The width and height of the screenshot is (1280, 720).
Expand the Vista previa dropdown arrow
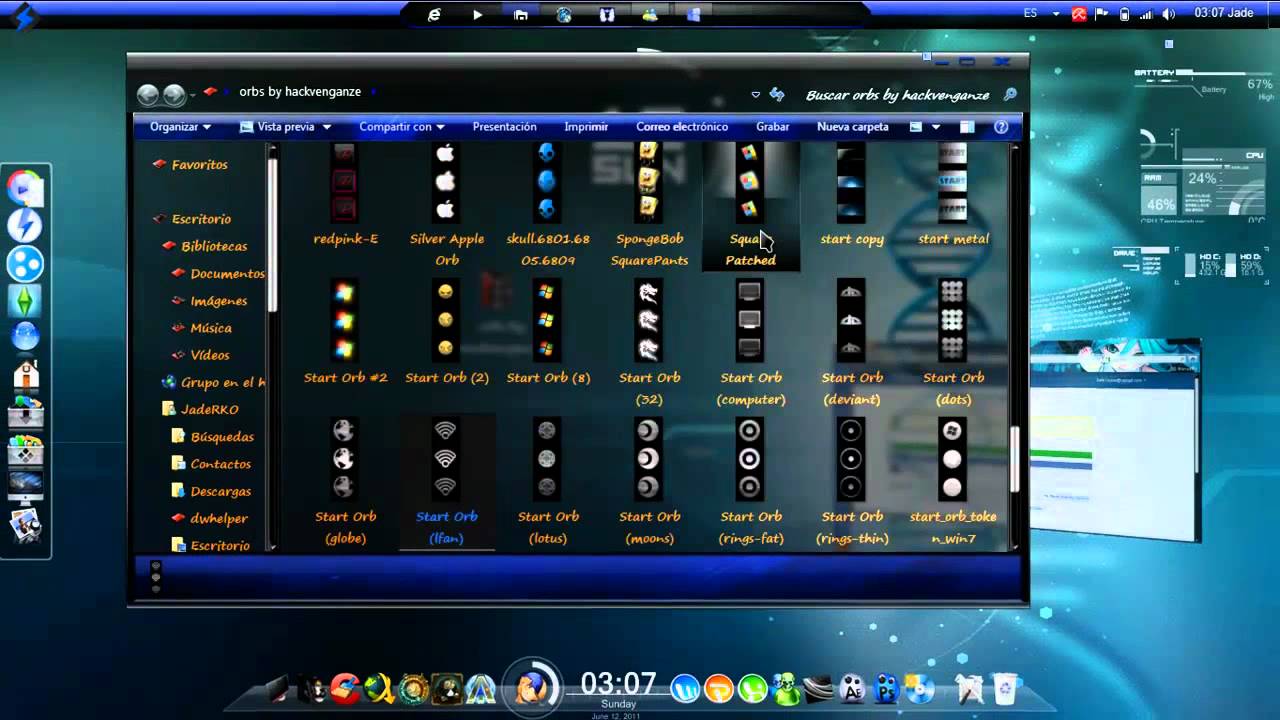(x=326, y=127)
